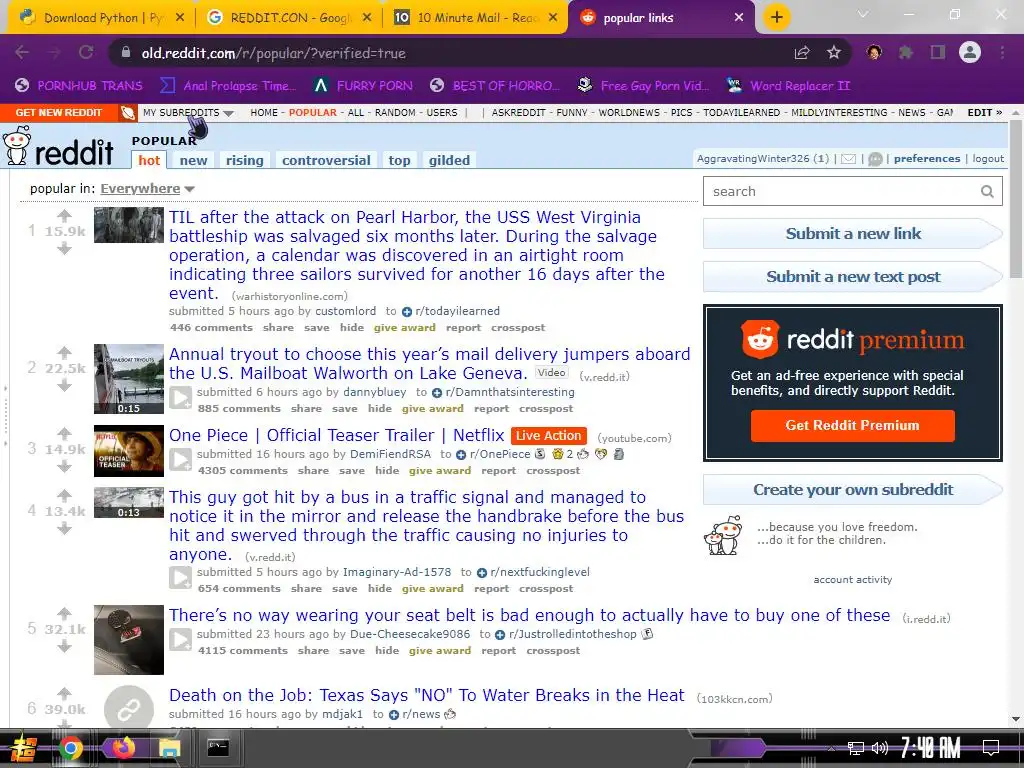Click the logout link
The image size is (1024, 768).
(987, 159)
